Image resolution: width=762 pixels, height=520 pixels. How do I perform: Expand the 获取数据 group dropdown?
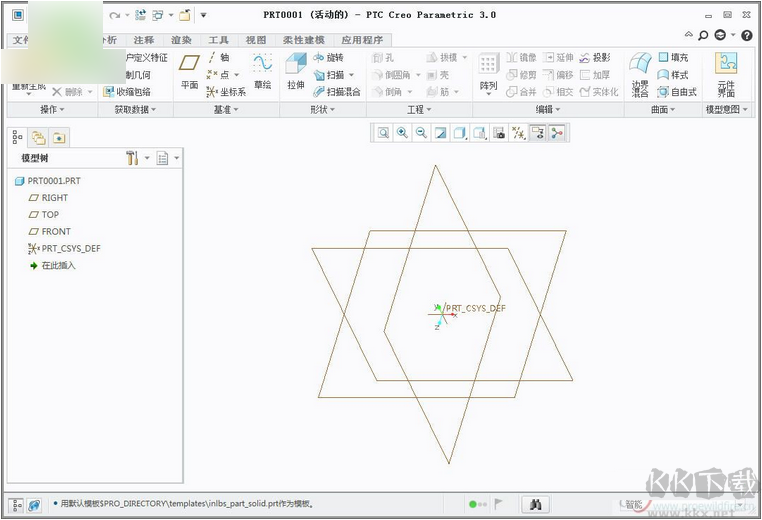[135, 110]
